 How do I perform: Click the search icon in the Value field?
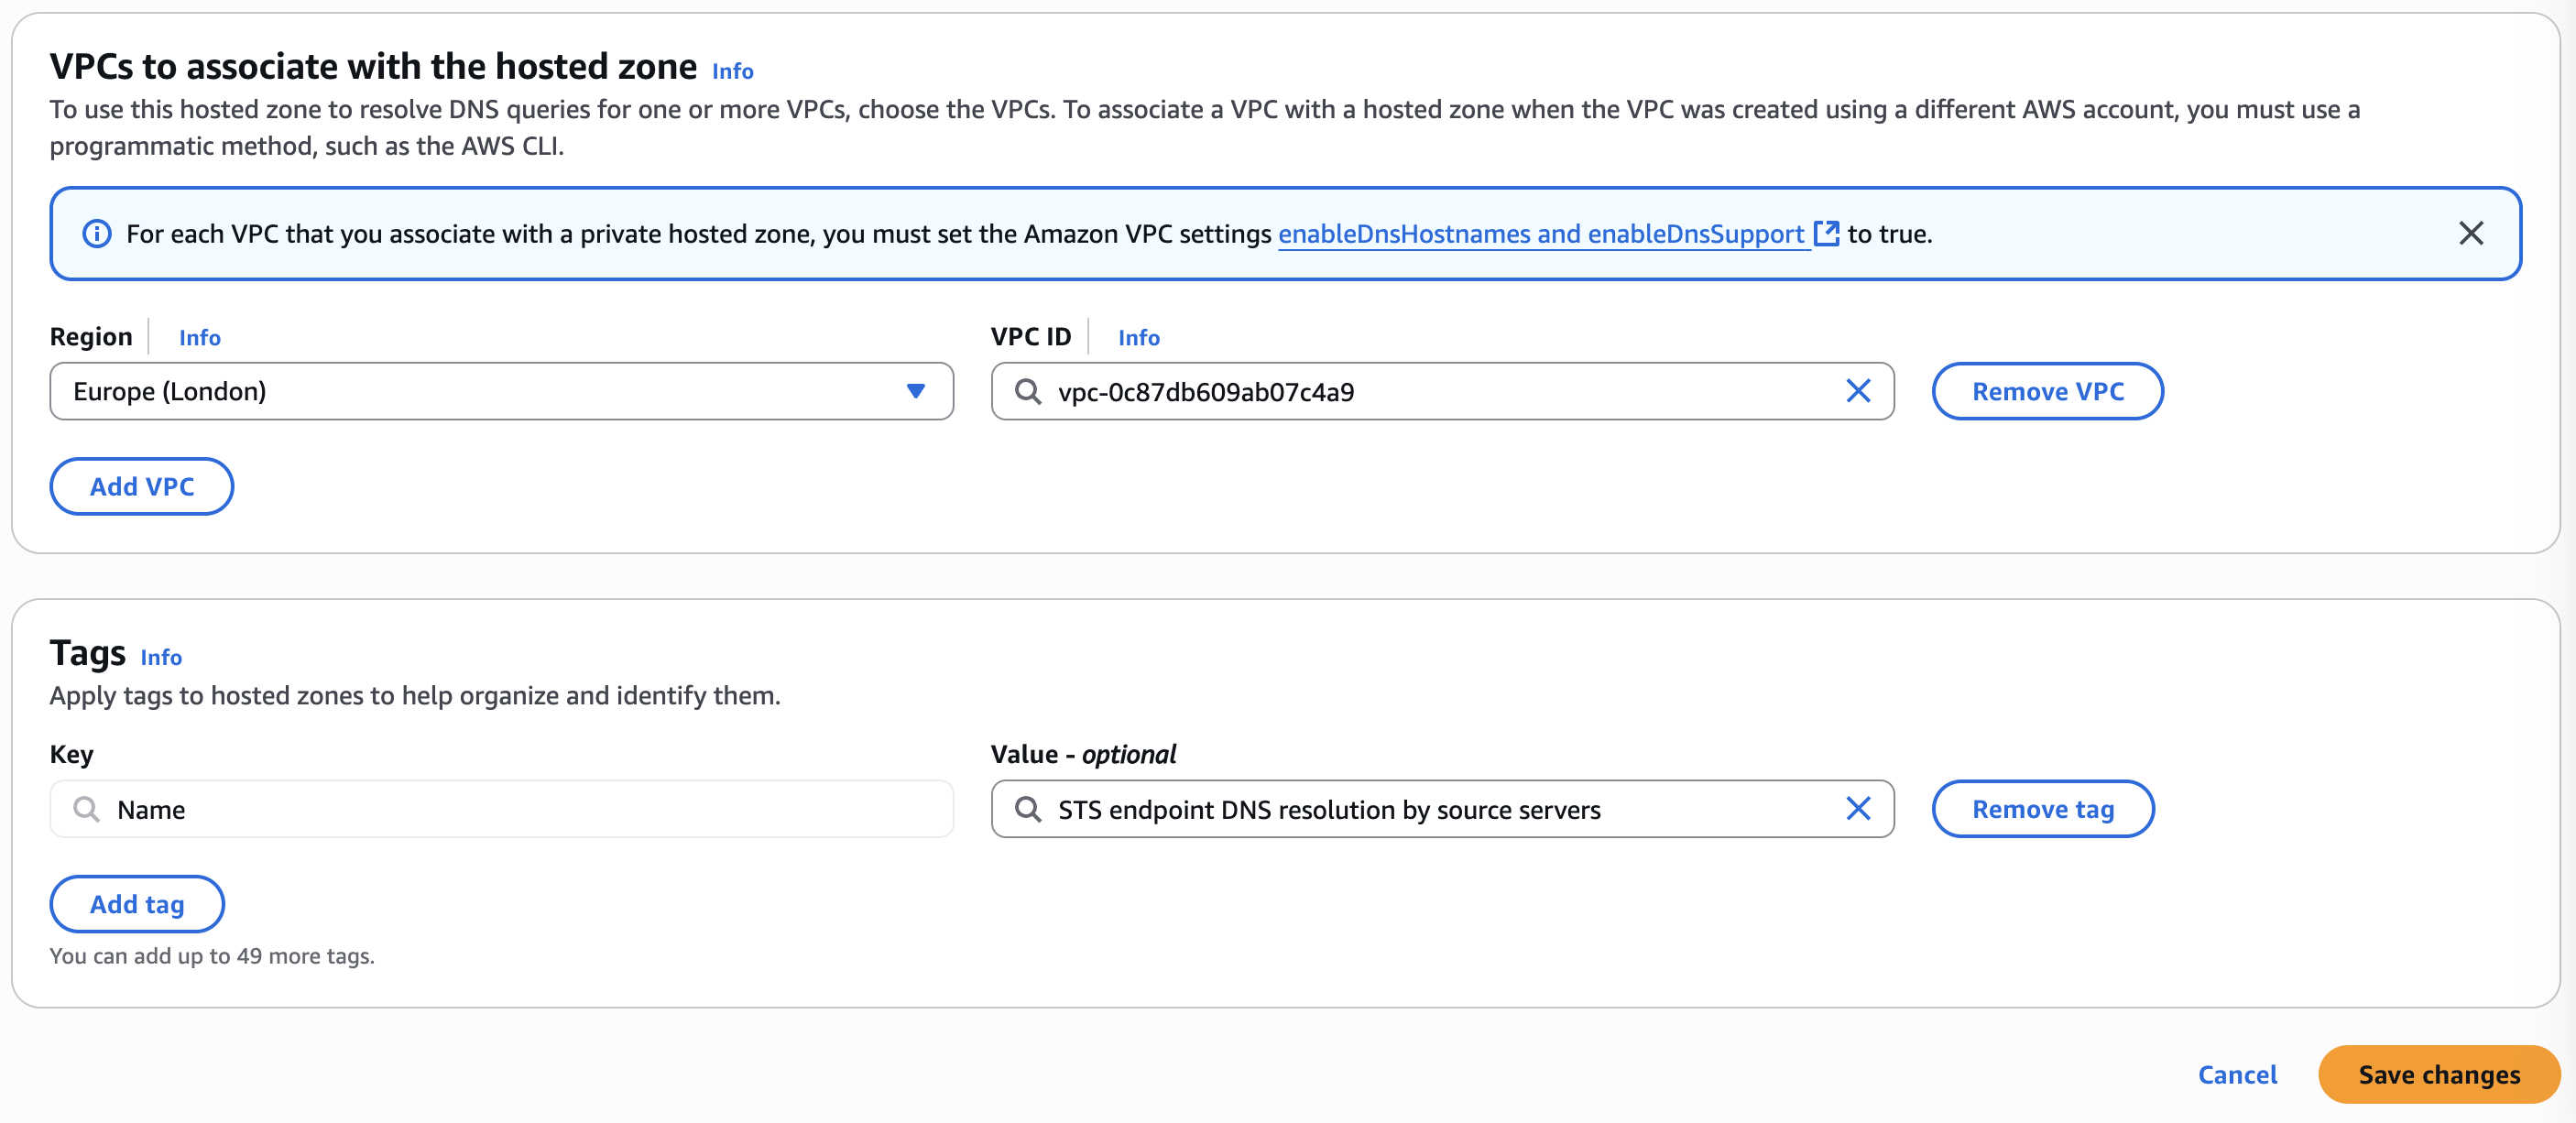(1027, 809)
